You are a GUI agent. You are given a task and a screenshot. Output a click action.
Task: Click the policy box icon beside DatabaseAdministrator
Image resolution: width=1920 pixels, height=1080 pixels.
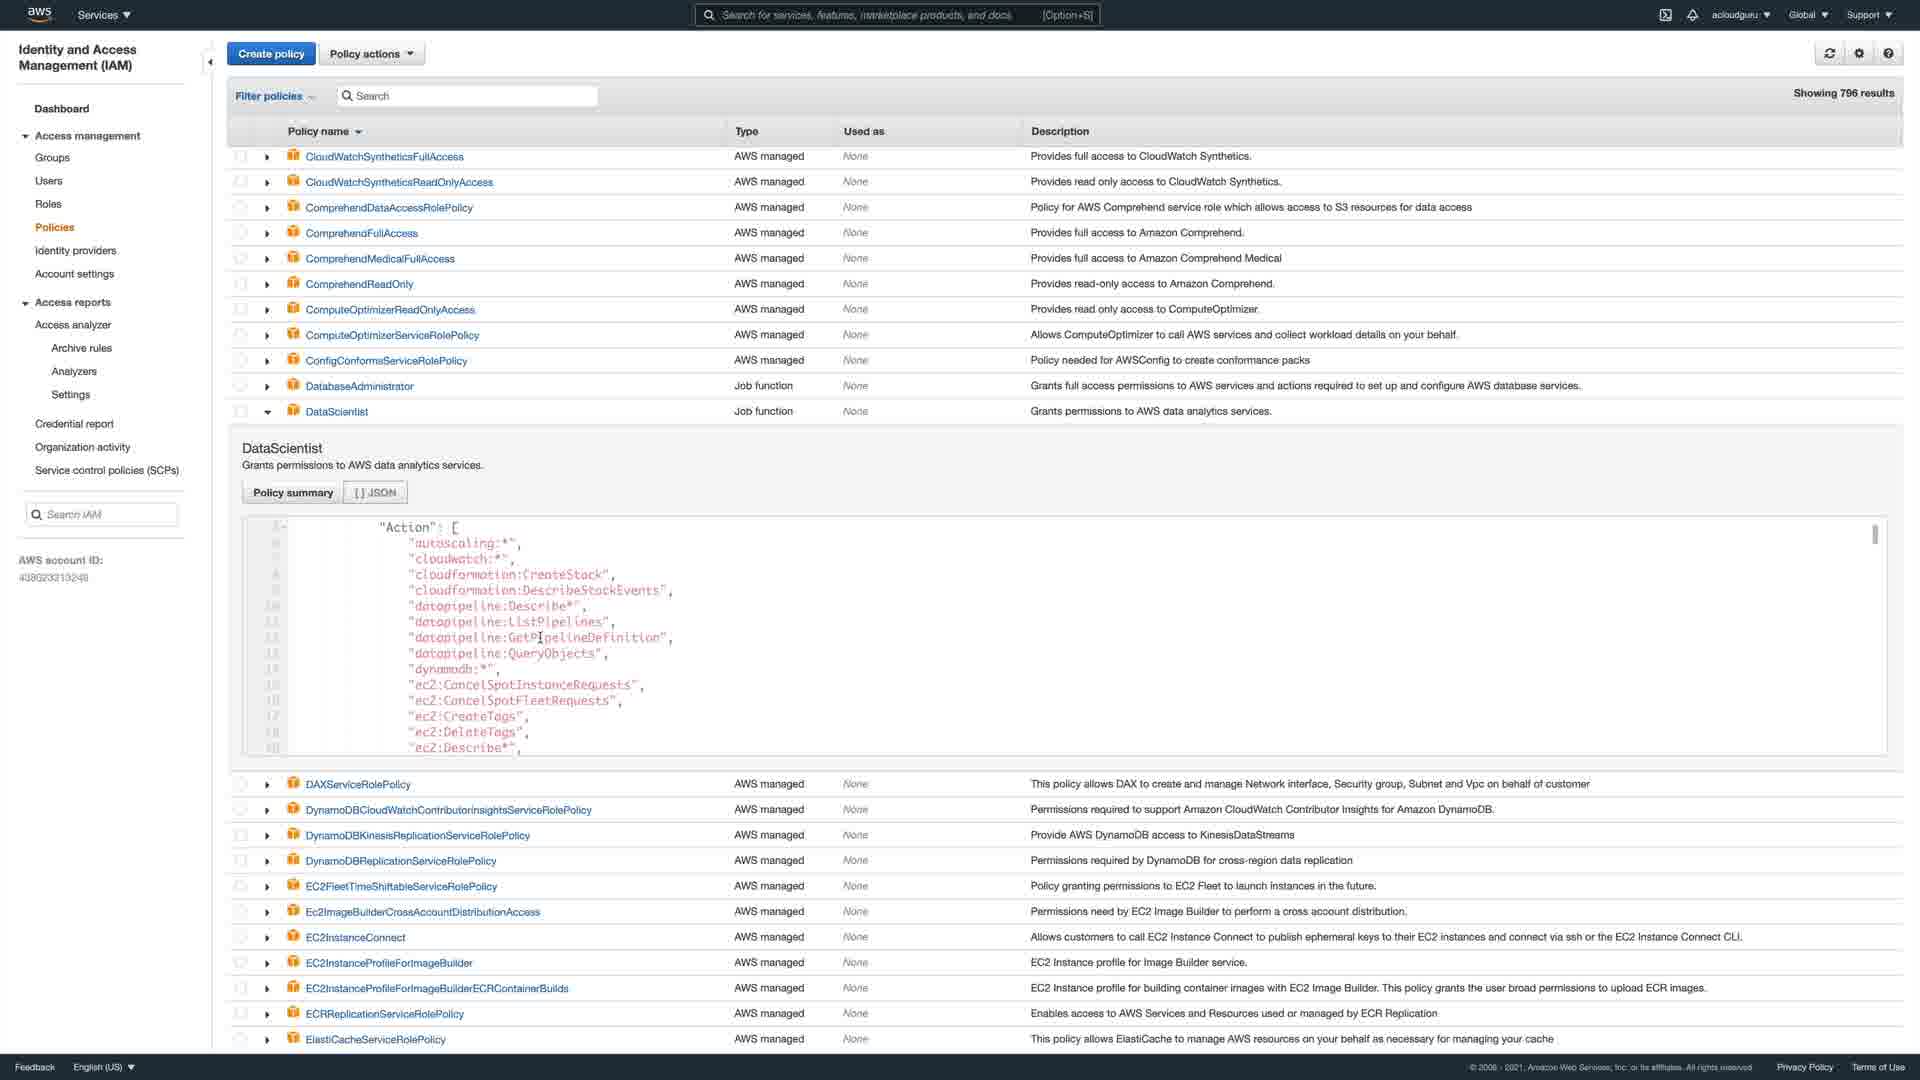(x=293, y=385)
